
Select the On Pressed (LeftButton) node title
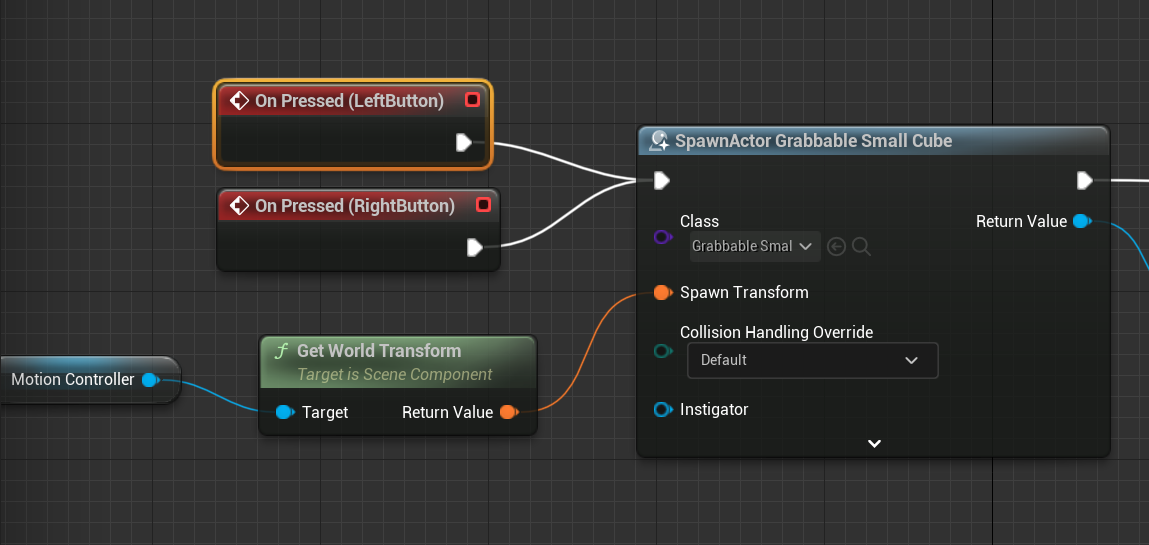349,101
